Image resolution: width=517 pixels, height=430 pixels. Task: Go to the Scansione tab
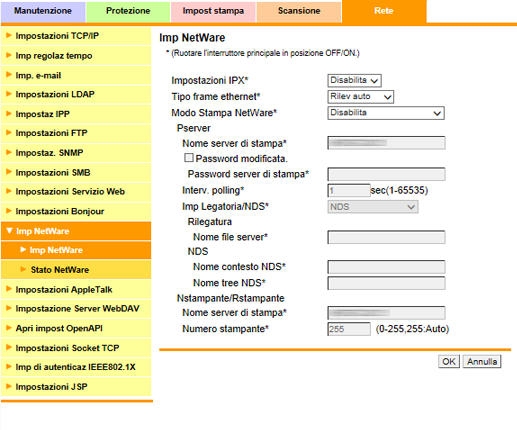[299, 11]
